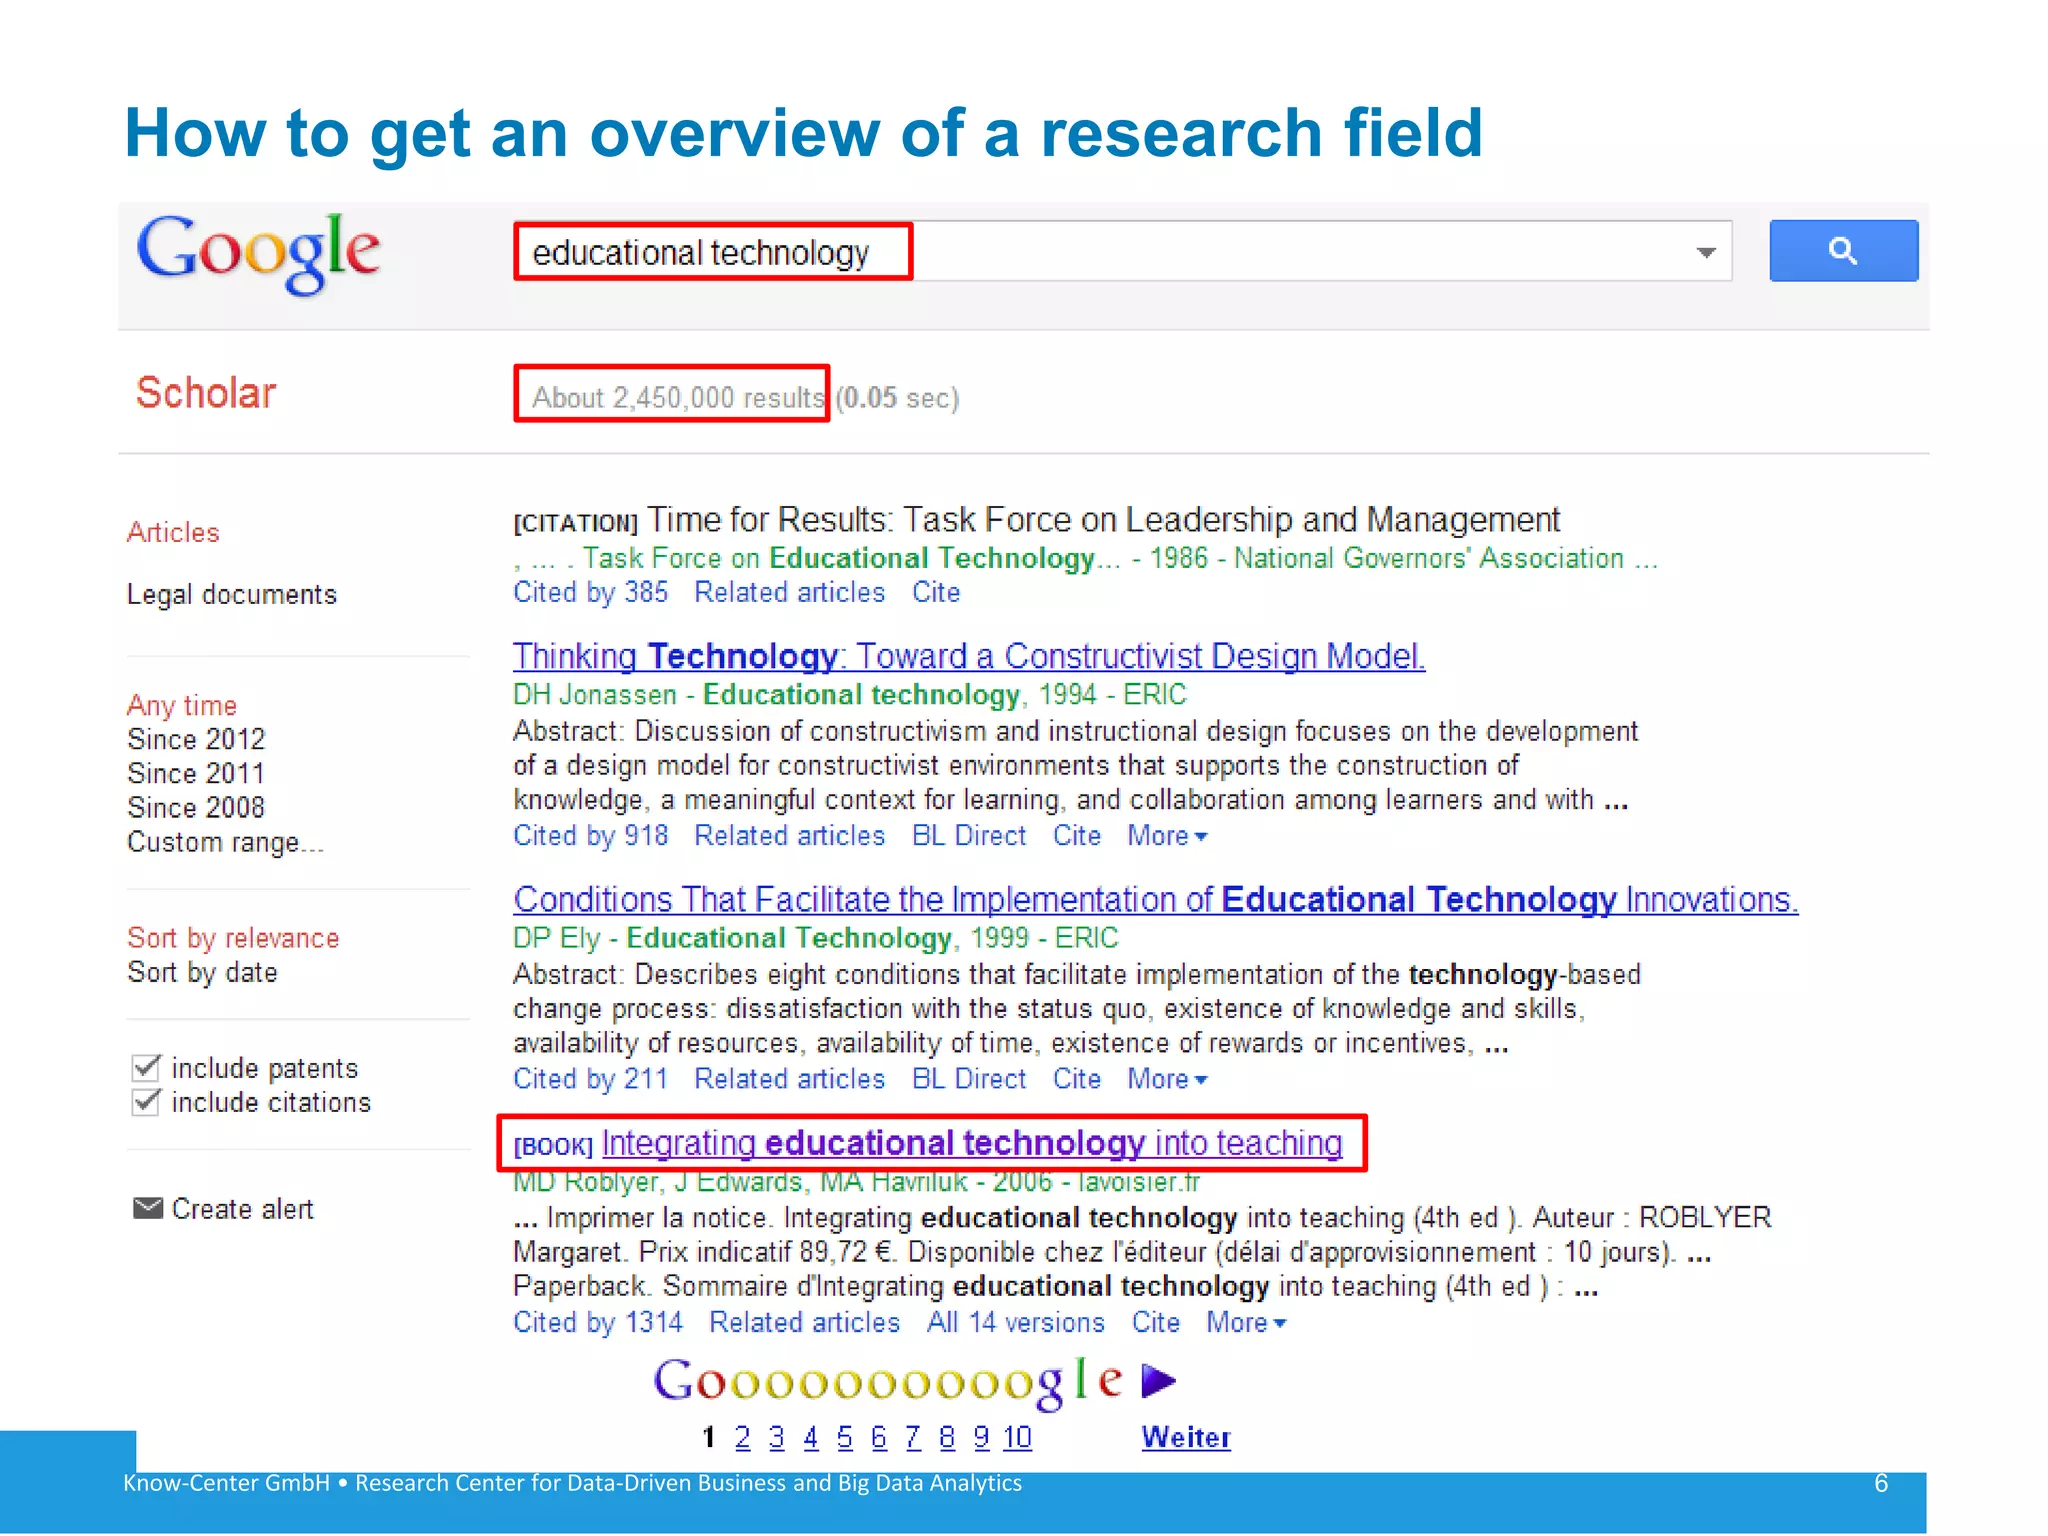Open Conditions That Facilitate the Implementation article

[x=1156, y=899]
